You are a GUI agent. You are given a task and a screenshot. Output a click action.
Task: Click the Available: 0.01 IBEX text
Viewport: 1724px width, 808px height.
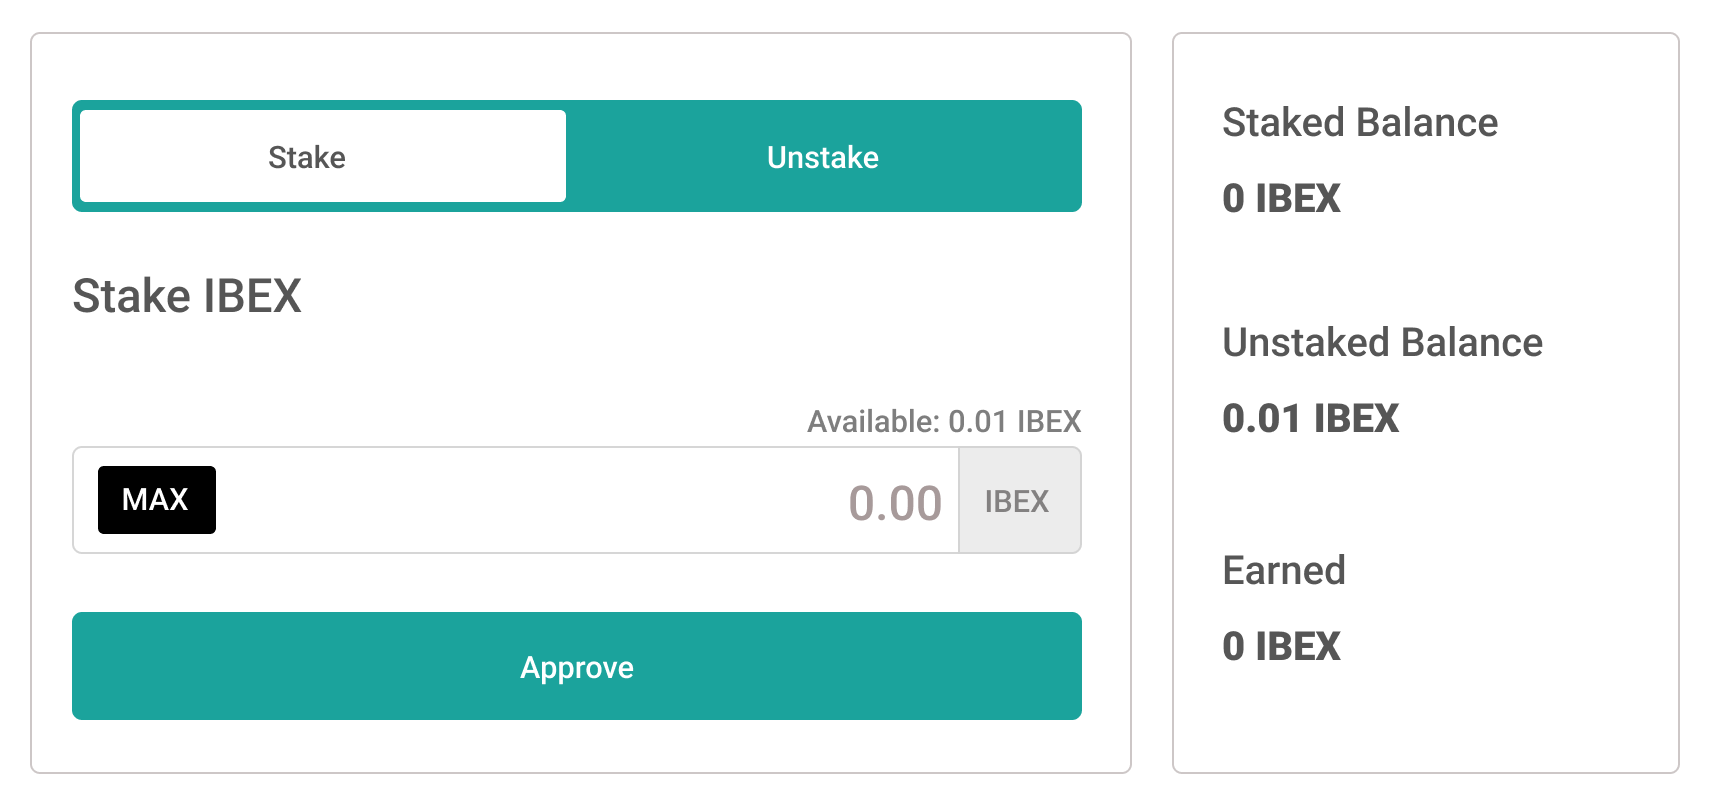(944, 421)
